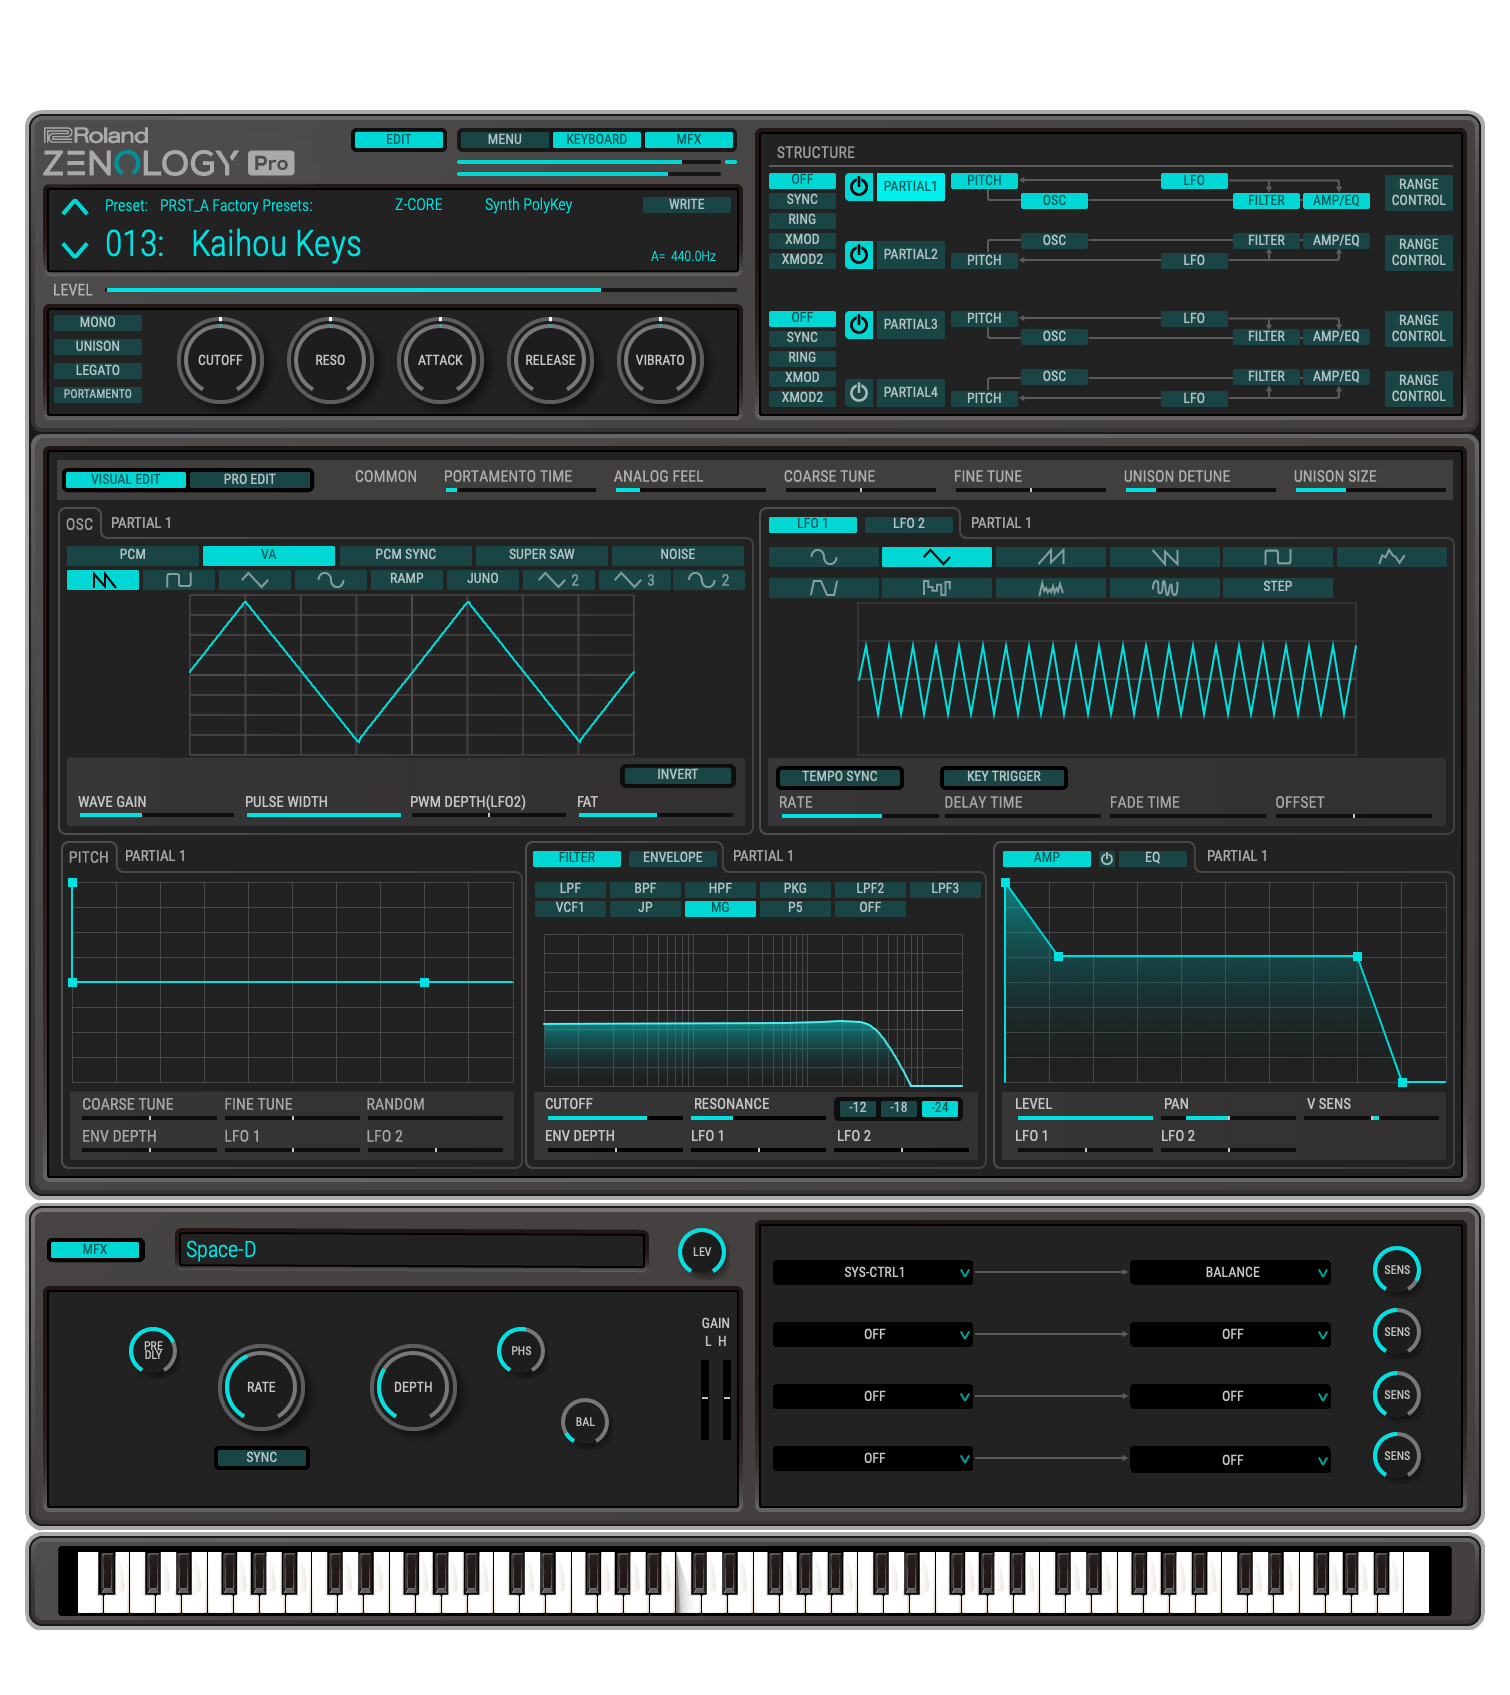Toggle the MFX on/off button
Screen dimensions: 1510x1695
(95, 1249)
